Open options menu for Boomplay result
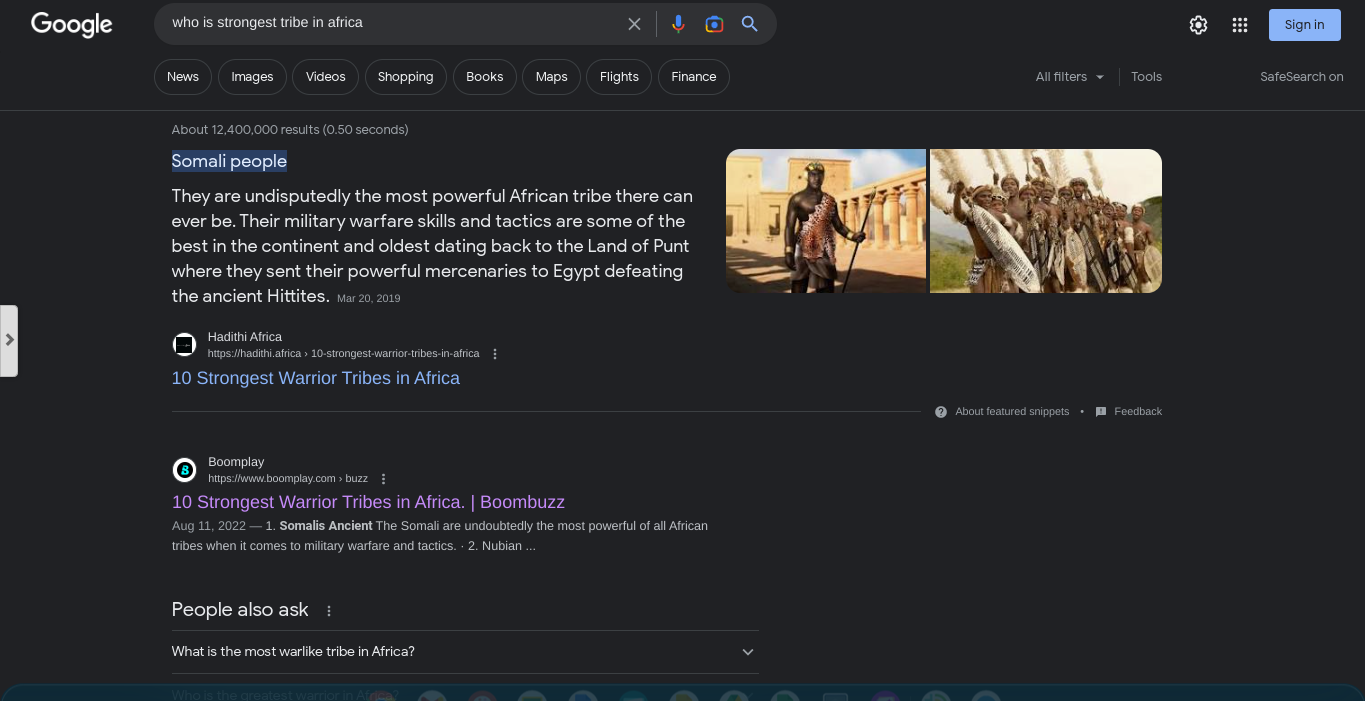 click(x=383, y=479)
